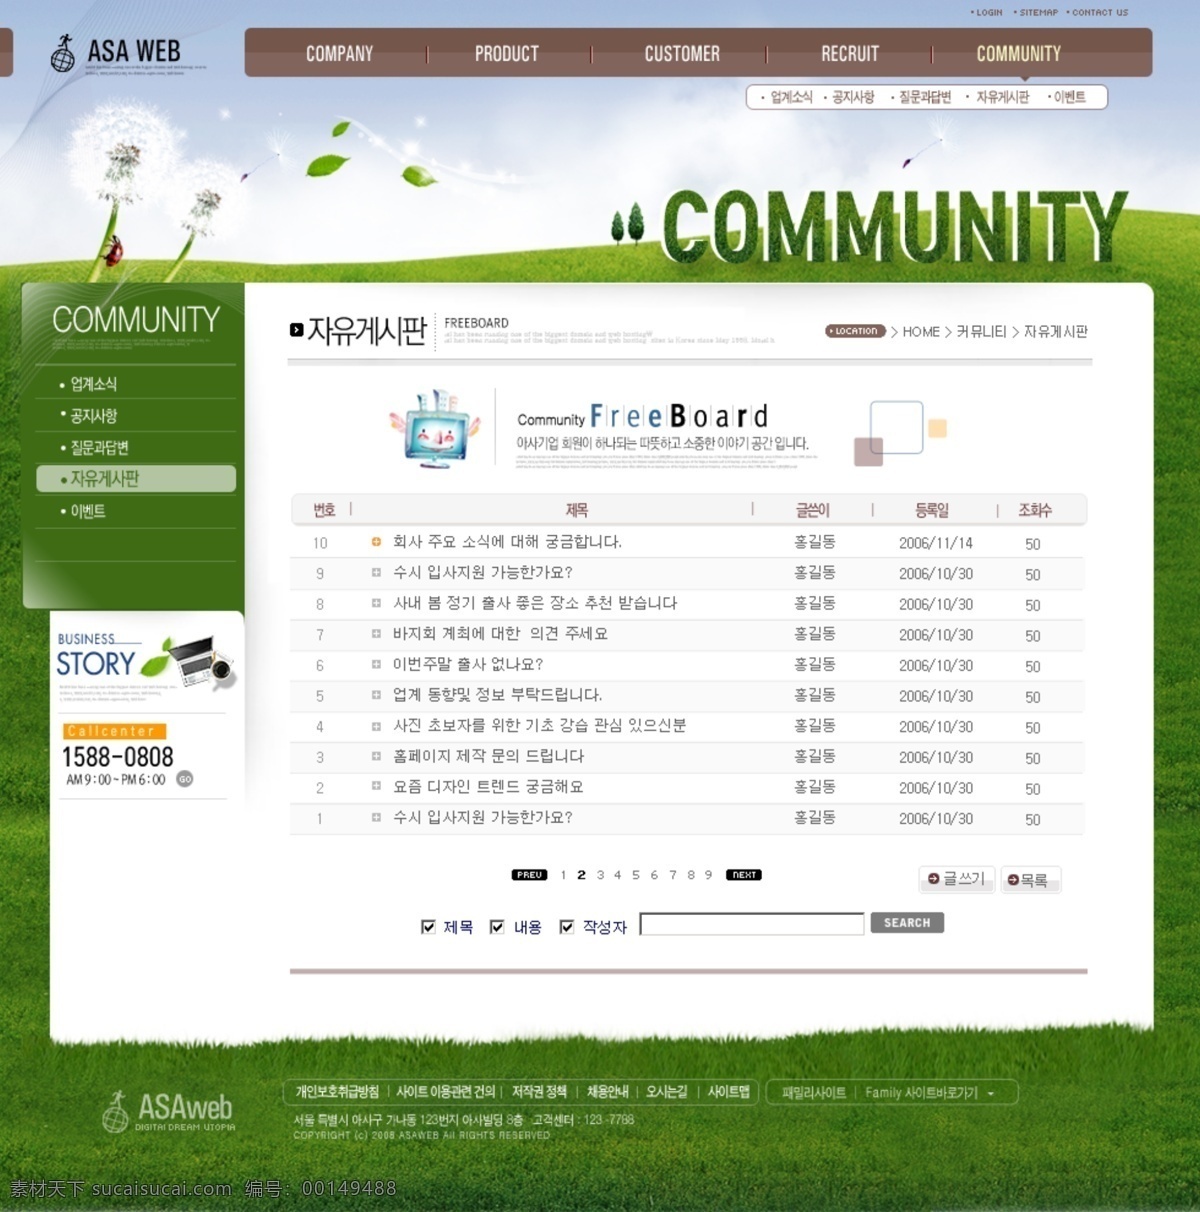The width and height of the screenshot is (1200, 1212).
Task: Open the RECRUIT top menu
Action: 850,54
